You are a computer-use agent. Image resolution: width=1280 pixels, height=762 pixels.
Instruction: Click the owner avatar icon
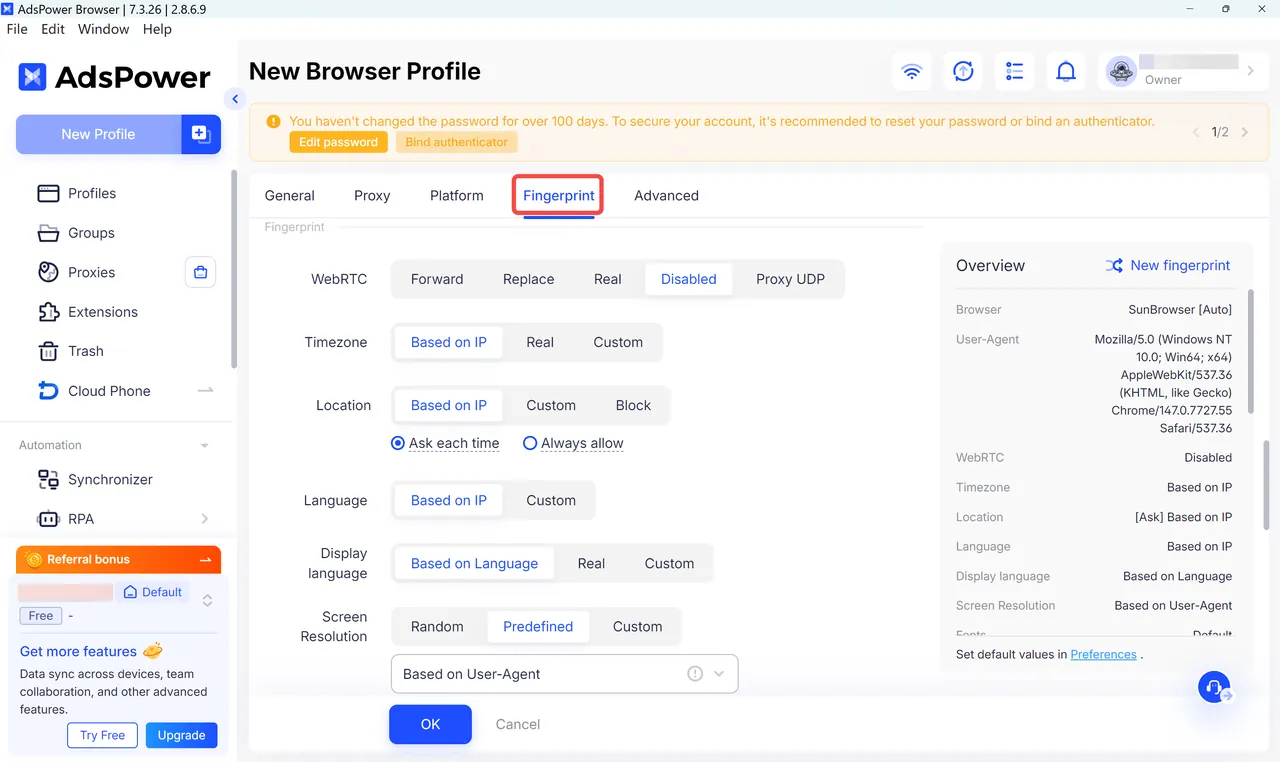click(1122, 71)
